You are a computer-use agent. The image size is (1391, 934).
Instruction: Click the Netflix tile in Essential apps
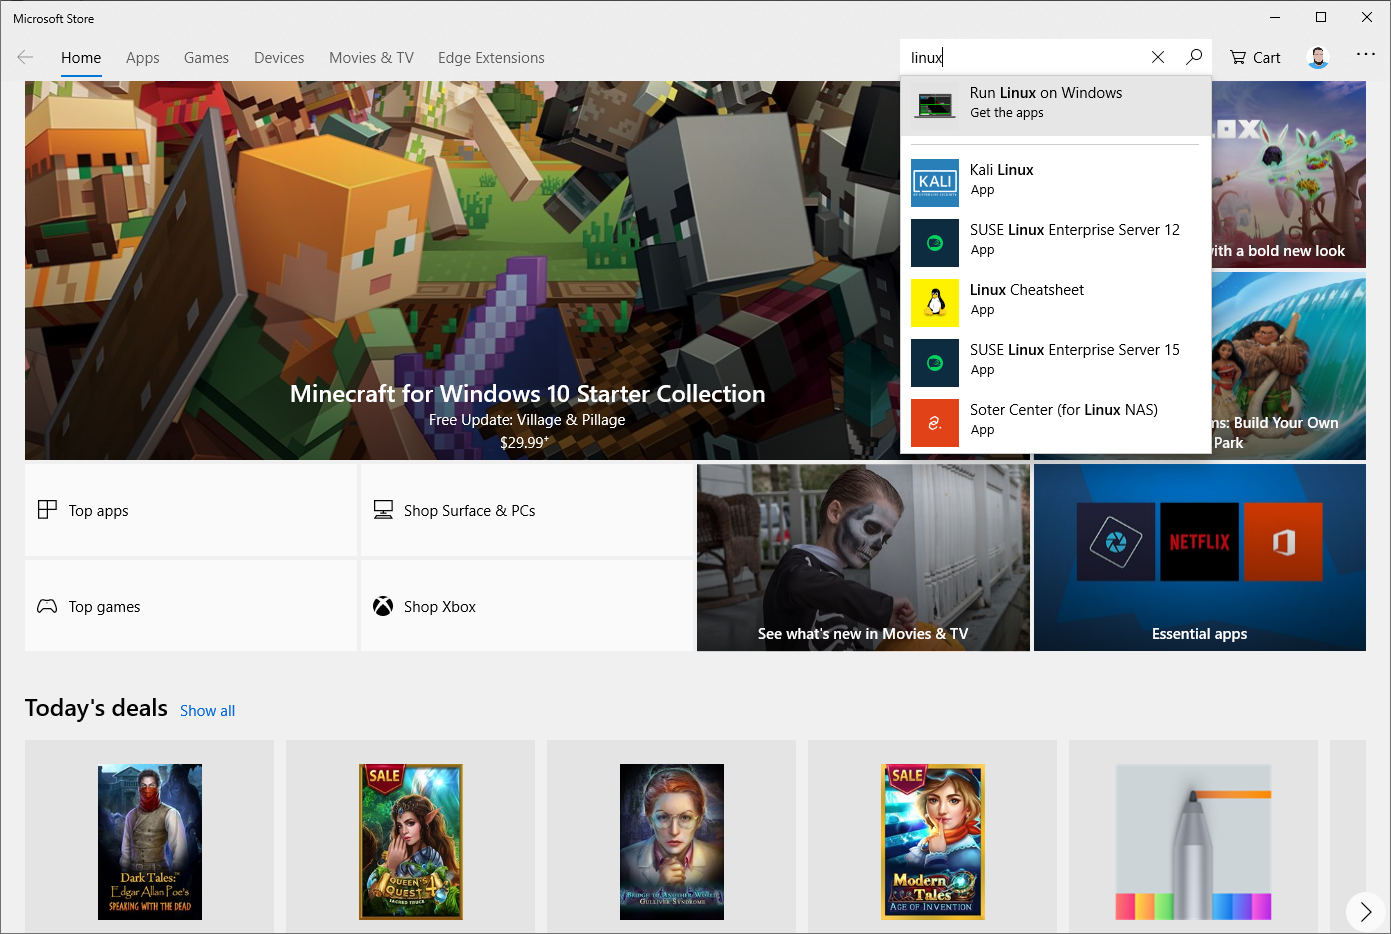1199,541
